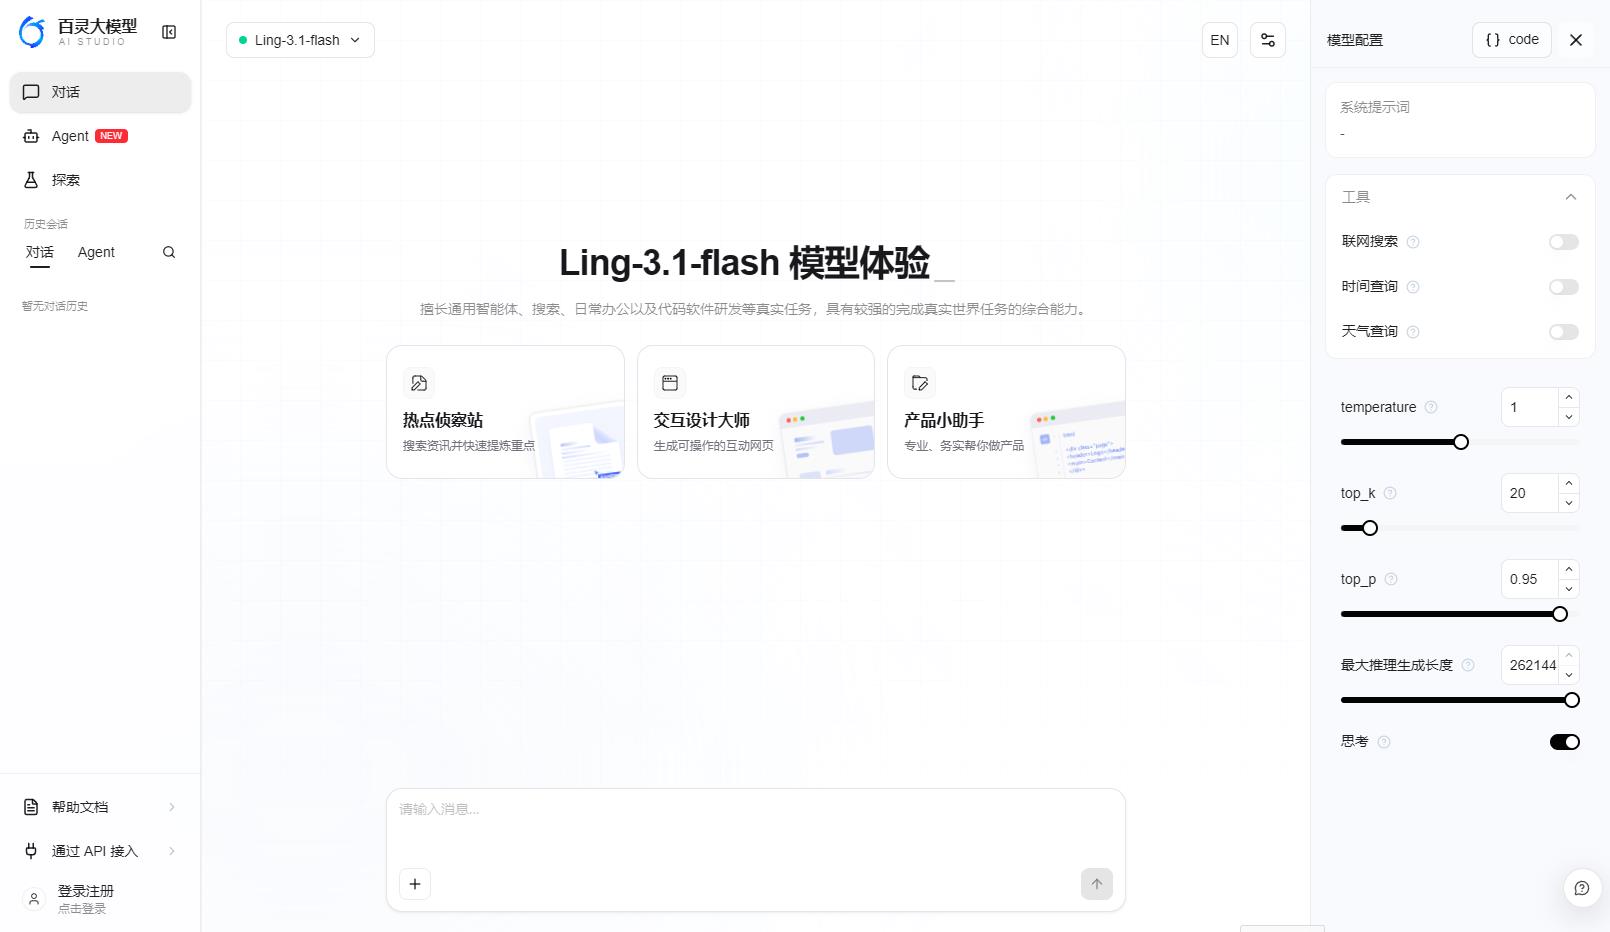1610x932 pixels.
Task: Click the temperature value field
Action: 1530,407
